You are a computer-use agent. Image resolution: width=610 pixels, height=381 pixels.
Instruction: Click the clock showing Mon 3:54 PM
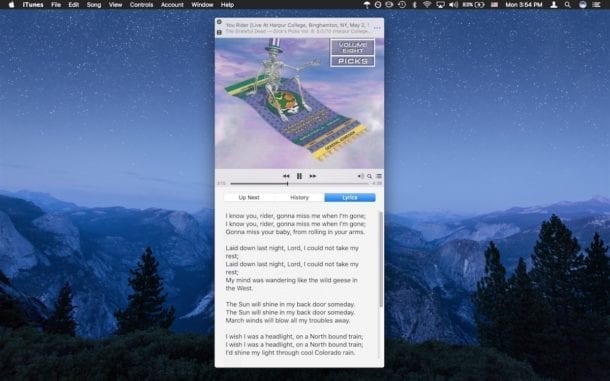[524, 5]
